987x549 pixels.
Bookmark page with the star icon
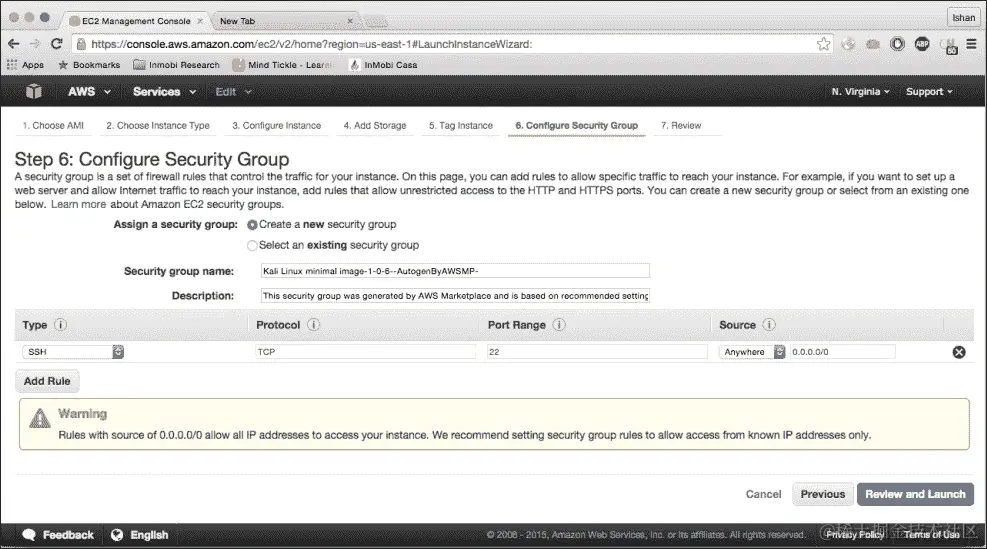823,44
